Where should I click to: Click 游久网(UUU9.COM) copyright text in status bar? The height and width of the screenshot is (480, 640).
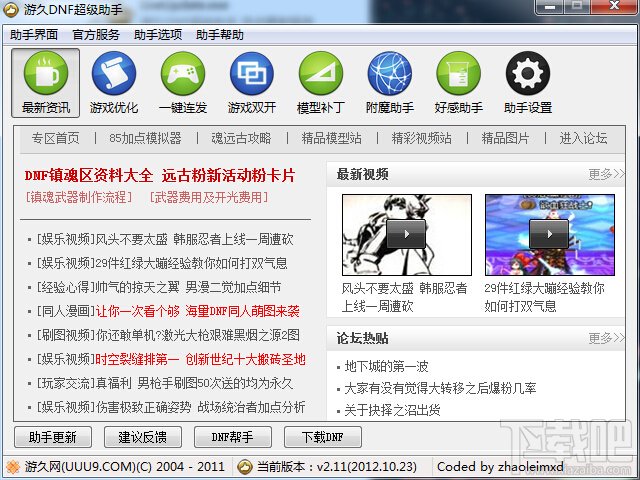(x=124, y=467)
